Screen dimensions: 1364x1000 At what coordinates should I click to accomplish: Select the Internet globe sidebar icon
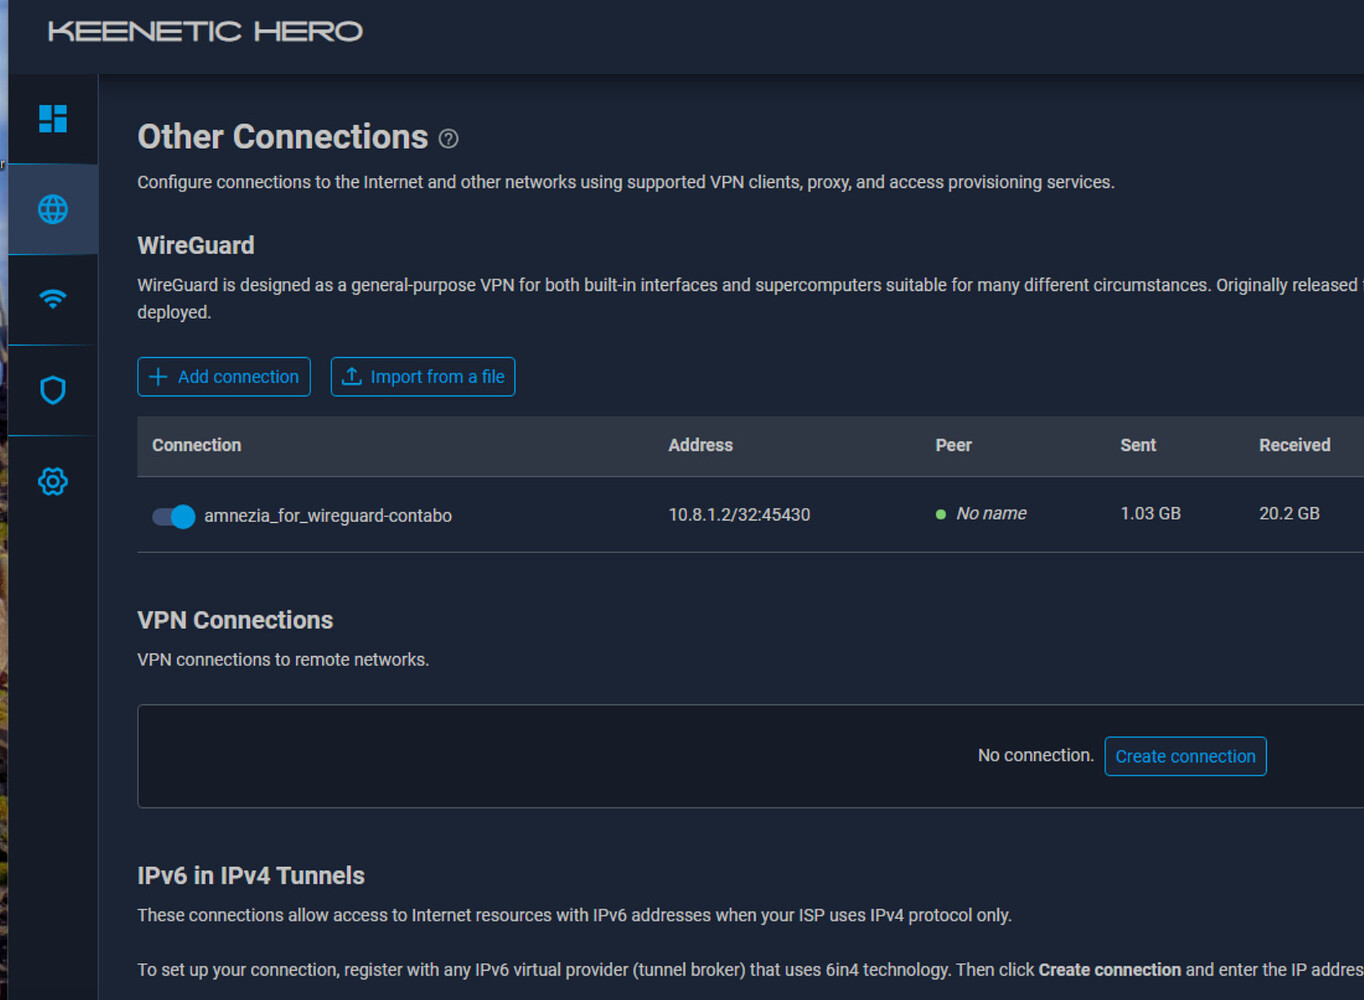pos(53,209)
